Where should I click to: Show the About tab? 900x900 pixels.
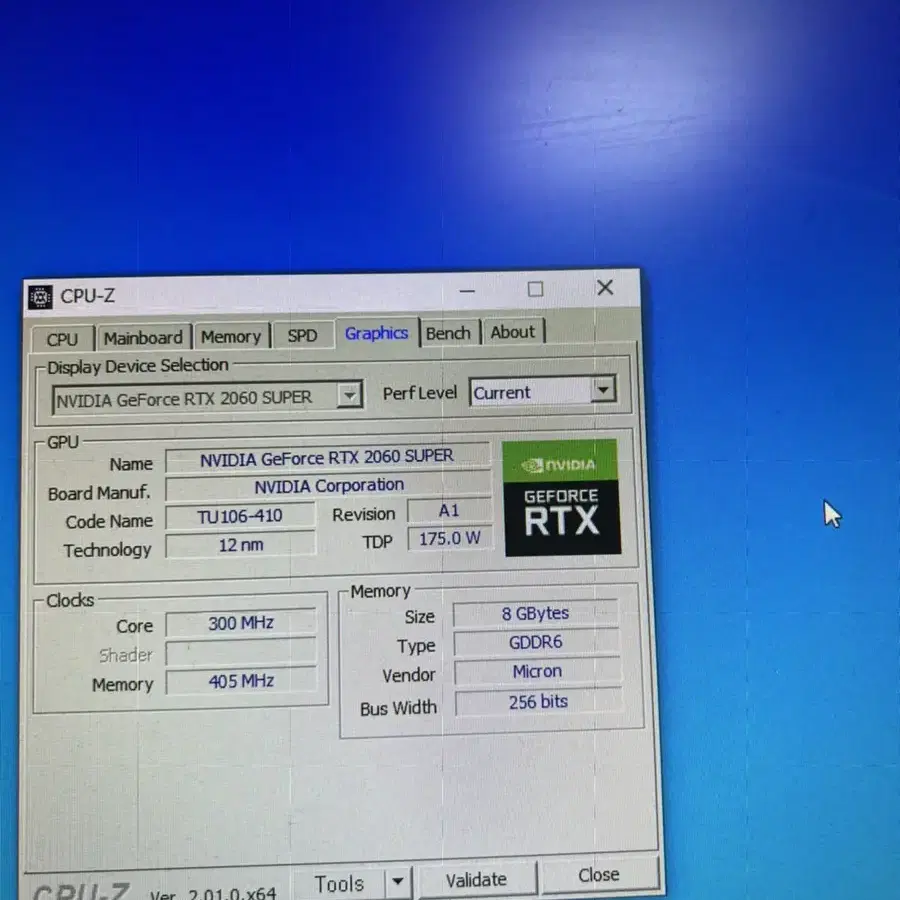513,332
